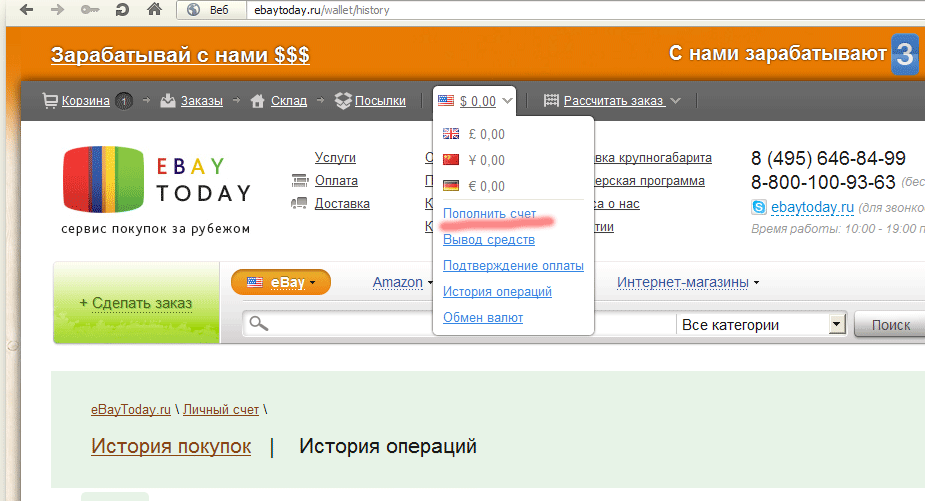925x501 pixels.
Task: Click the UK flag icon
Action: point(451,134)
